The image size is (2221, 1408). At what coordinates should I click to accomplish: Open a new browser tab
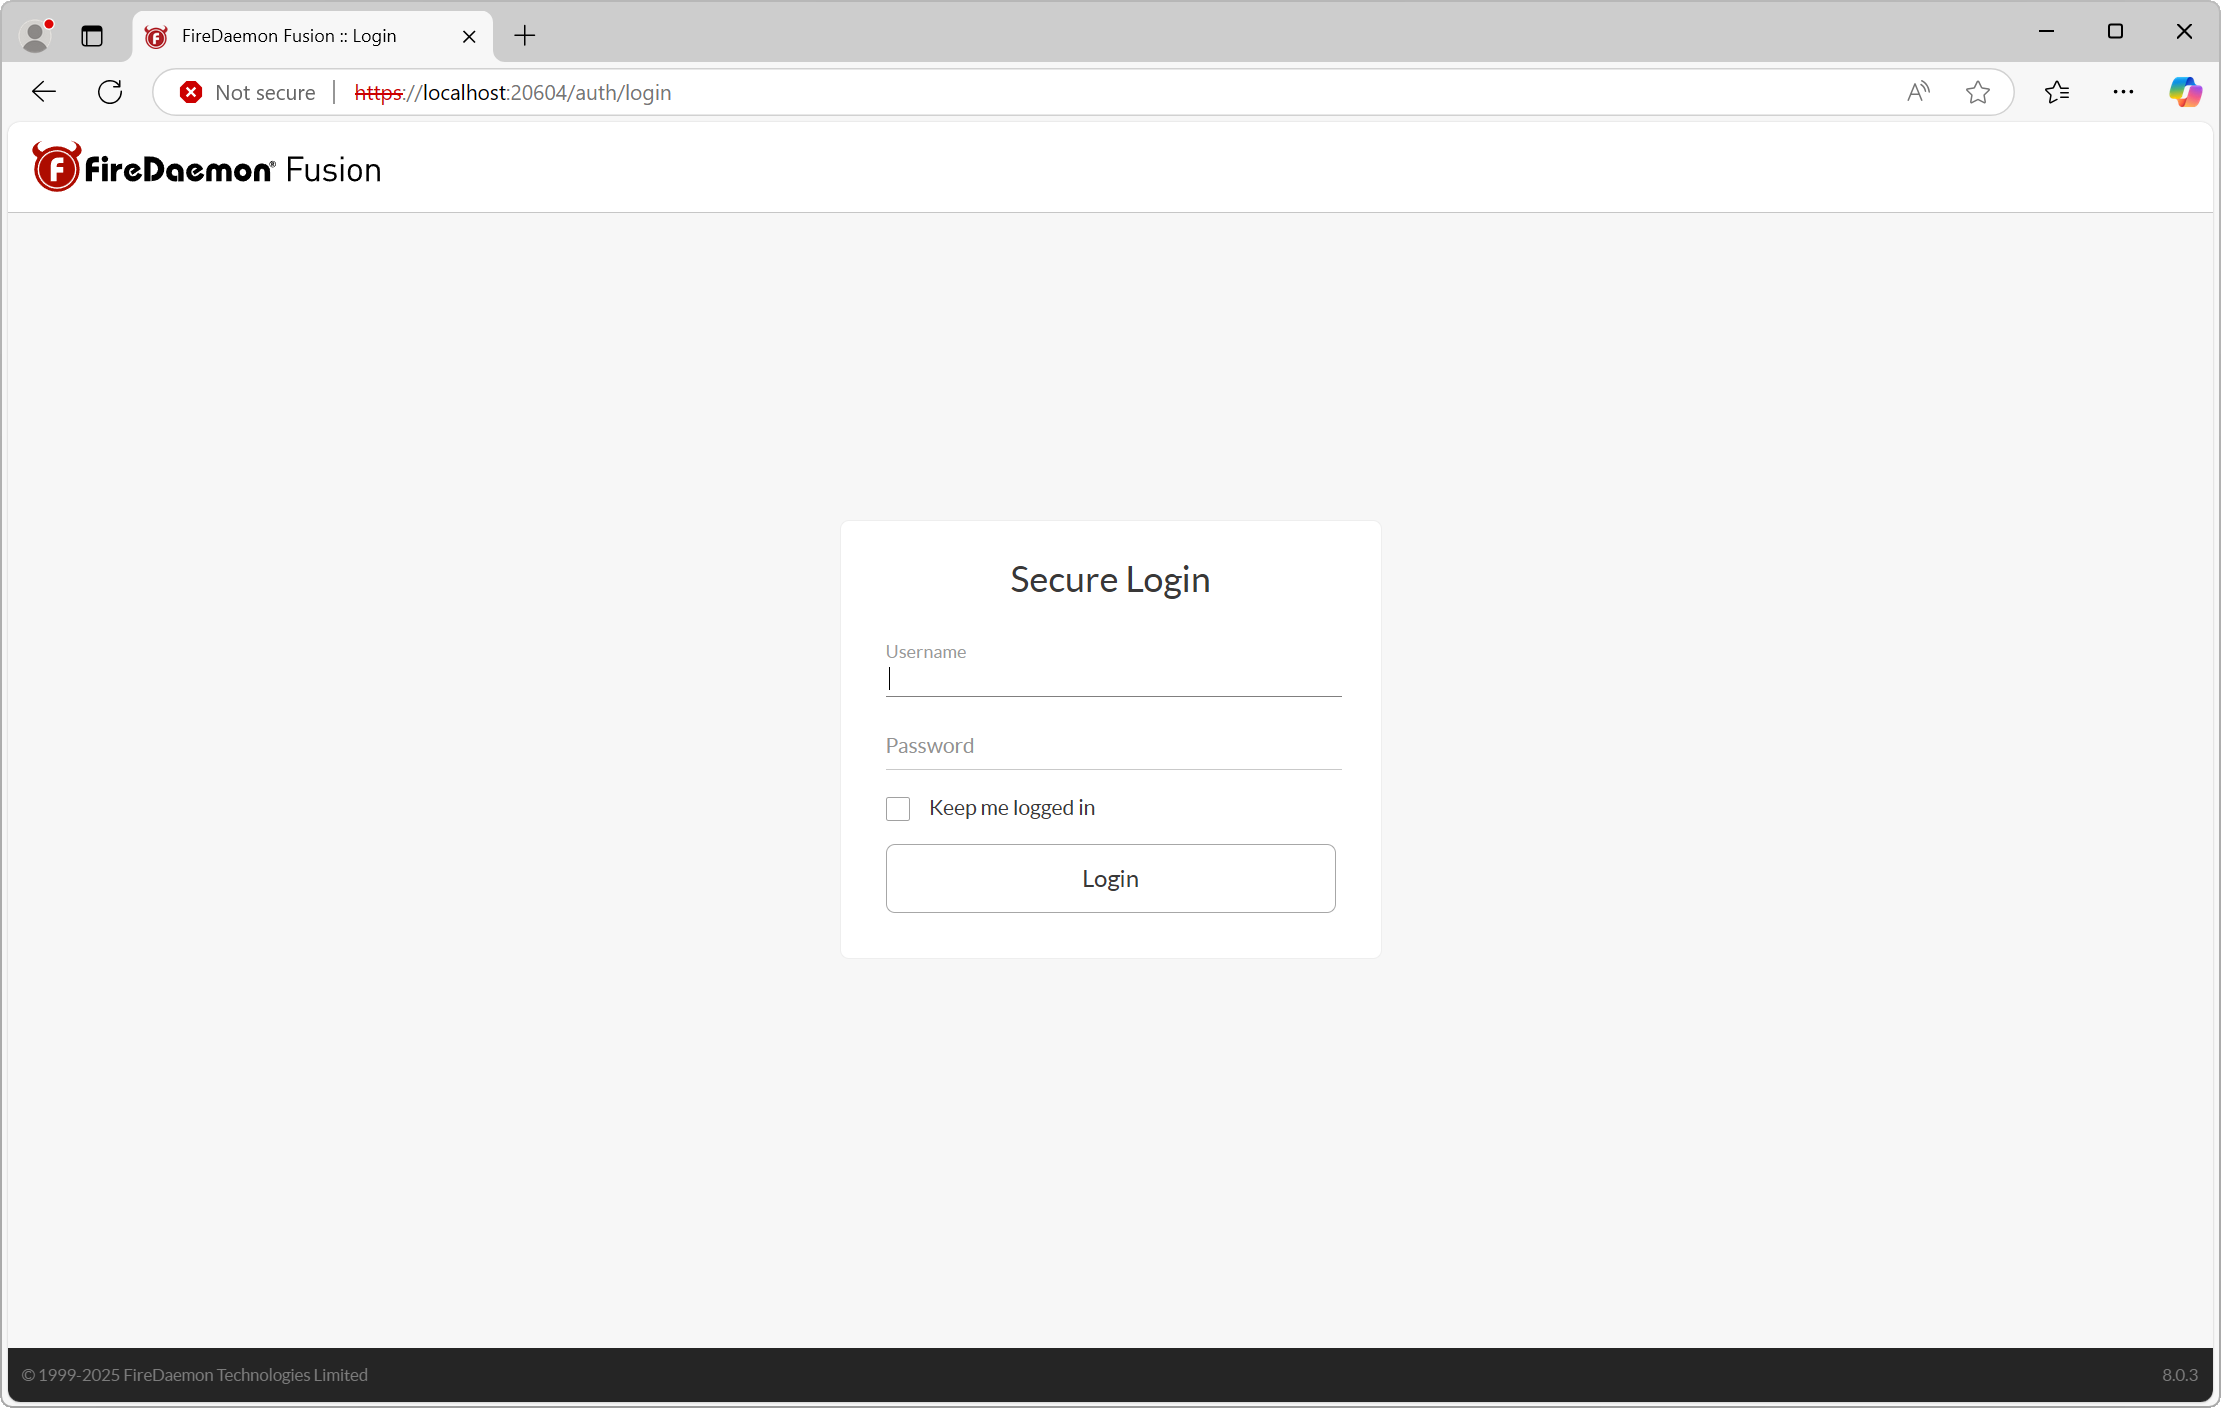pos(524,36)
